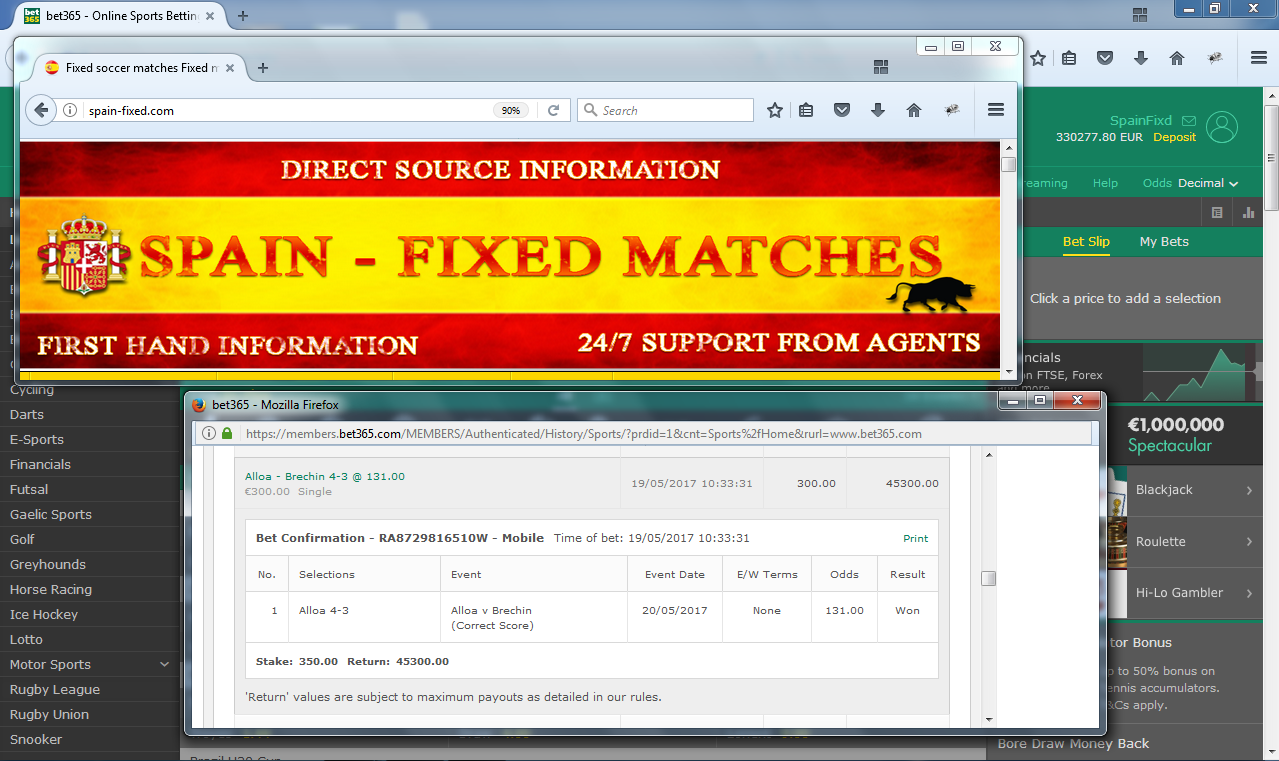The height and width of the screenshot is (761, 1279).
Task: Open bet365 account profile icon
Action: pos(1222,127)
